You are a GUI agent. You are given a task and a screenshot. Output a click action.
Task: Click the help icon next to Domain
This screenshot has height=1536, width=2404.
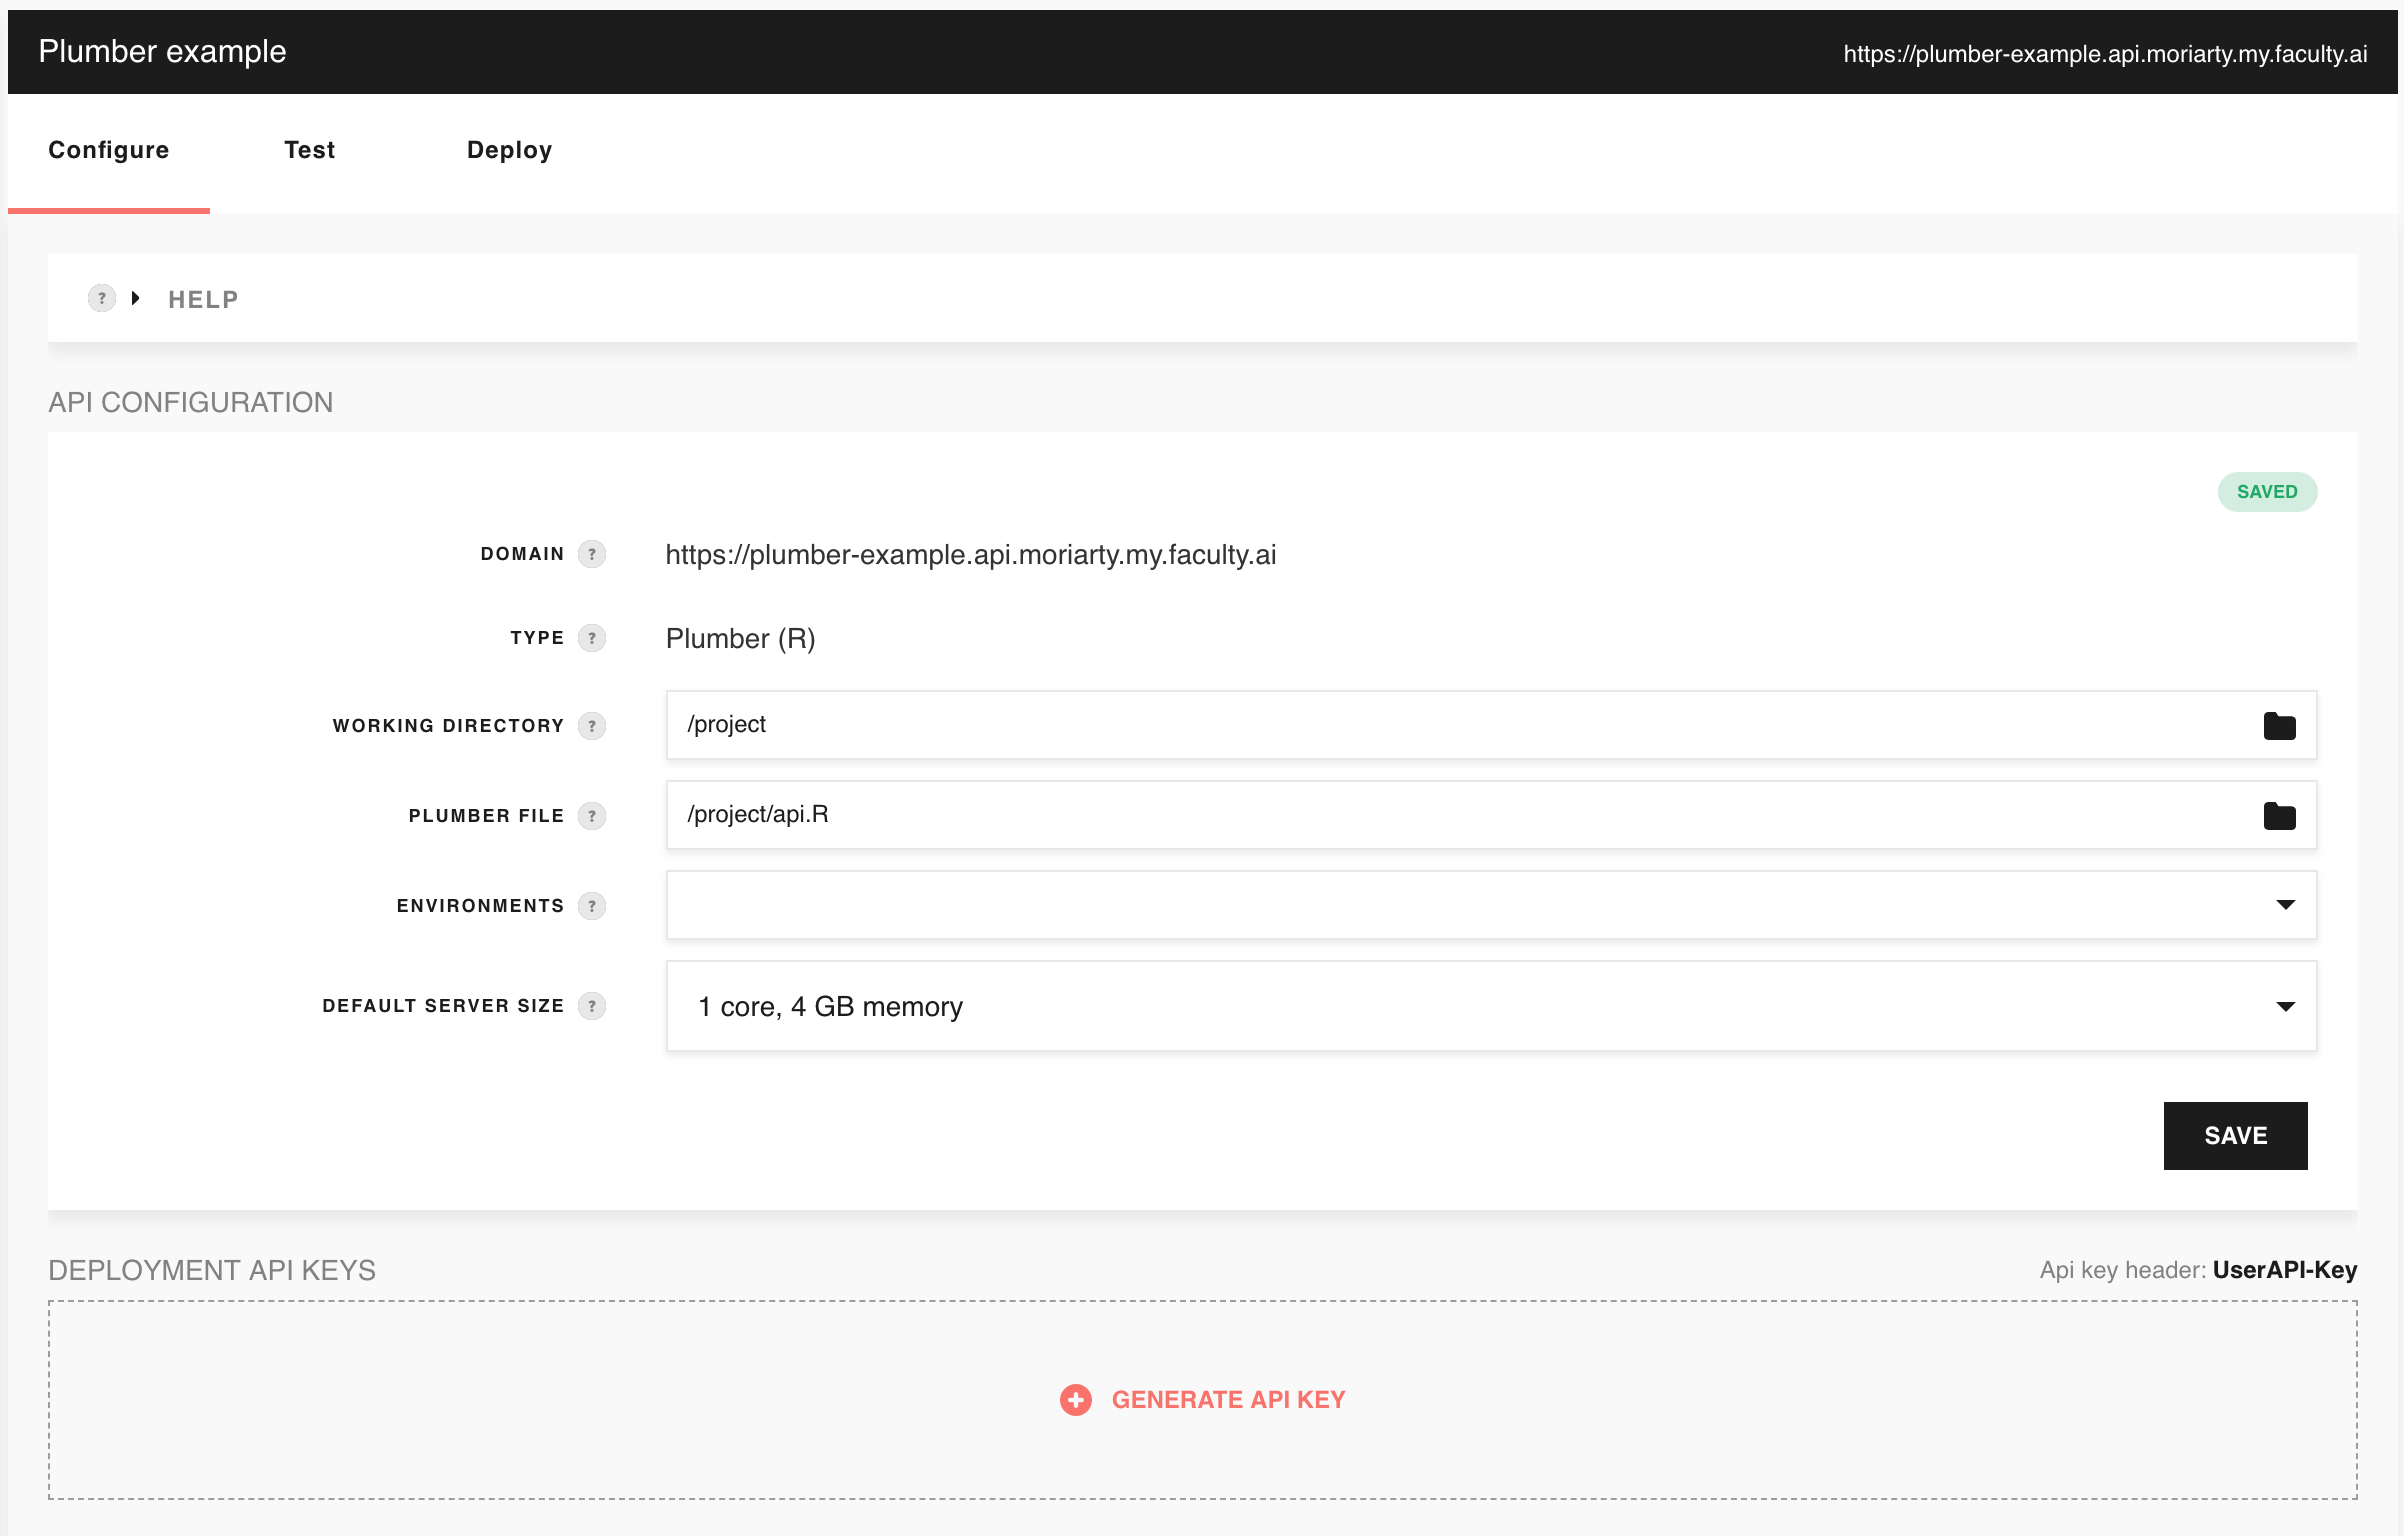[592, 554]
